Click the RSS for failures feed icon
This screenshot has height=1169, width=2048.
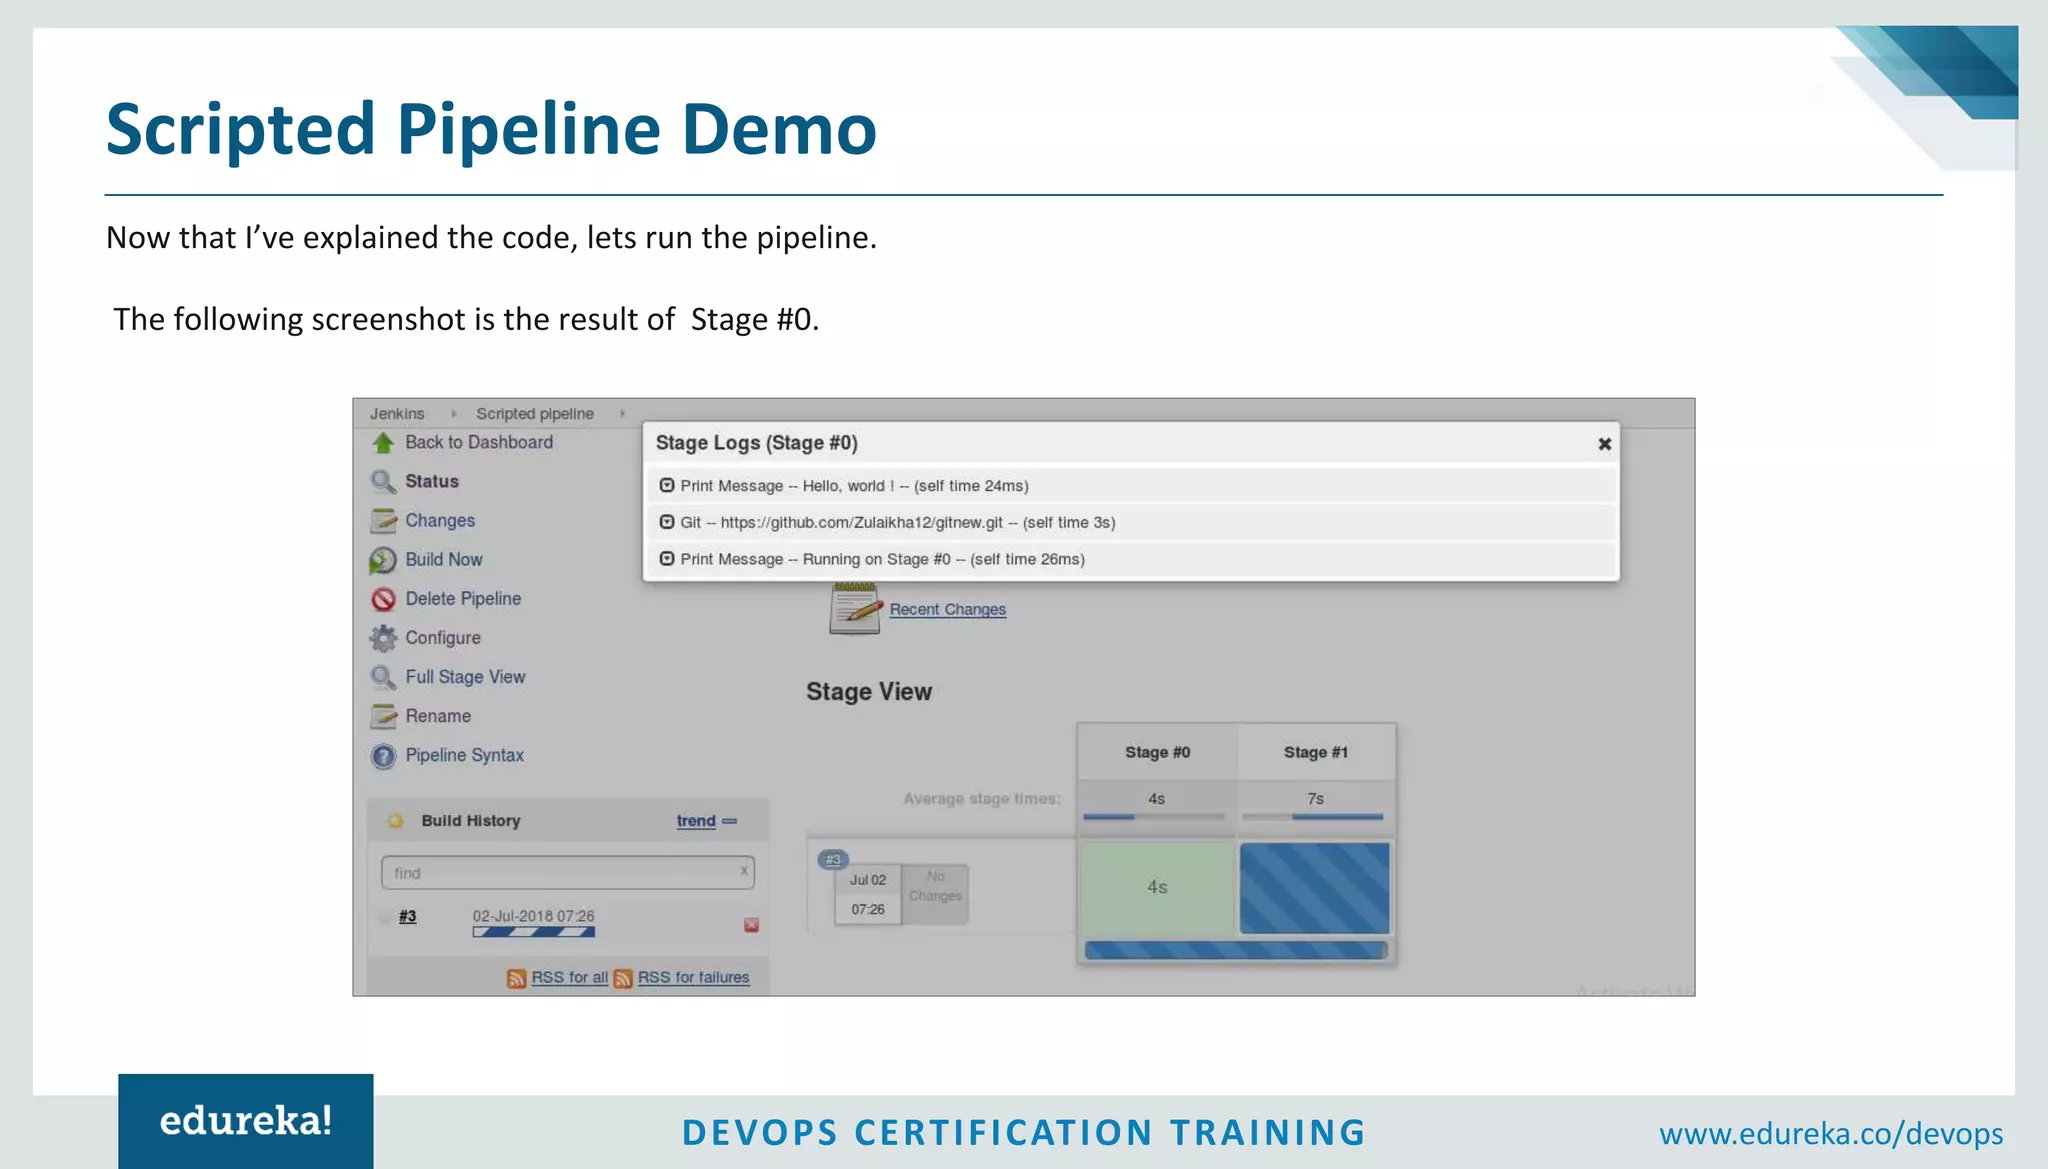623,978
